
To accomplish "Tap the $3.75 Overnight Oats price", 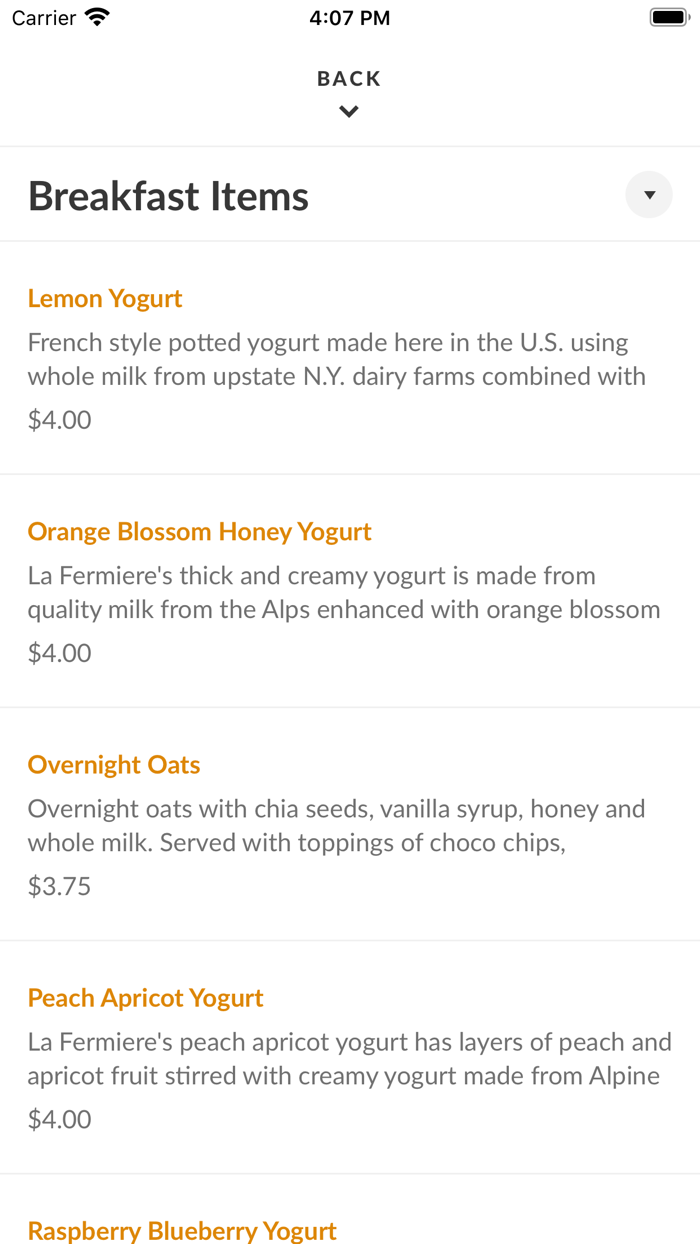I will (x=60, y=886).
